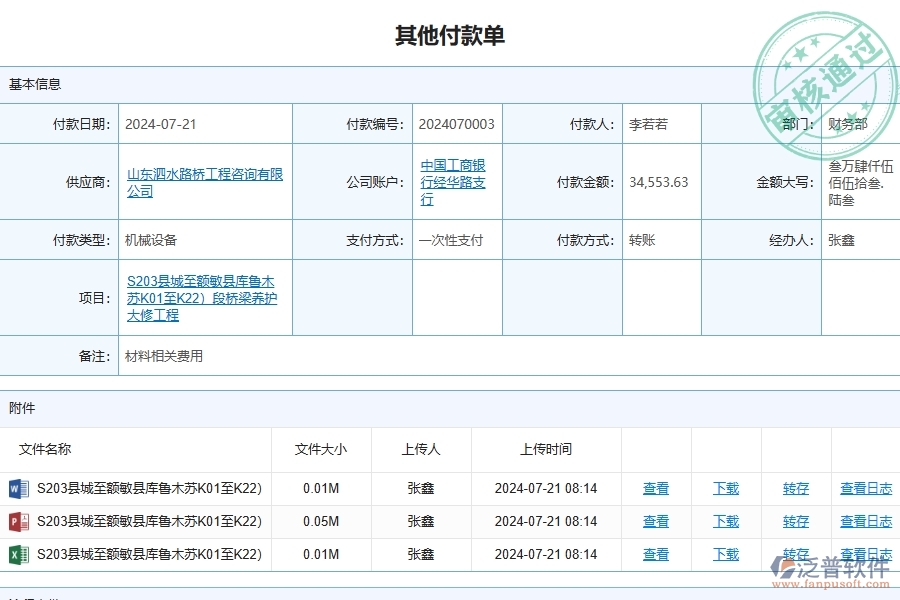900x600 pixels.
Task: Click 查看 on the first attachment row
Action: pos(656,488)
